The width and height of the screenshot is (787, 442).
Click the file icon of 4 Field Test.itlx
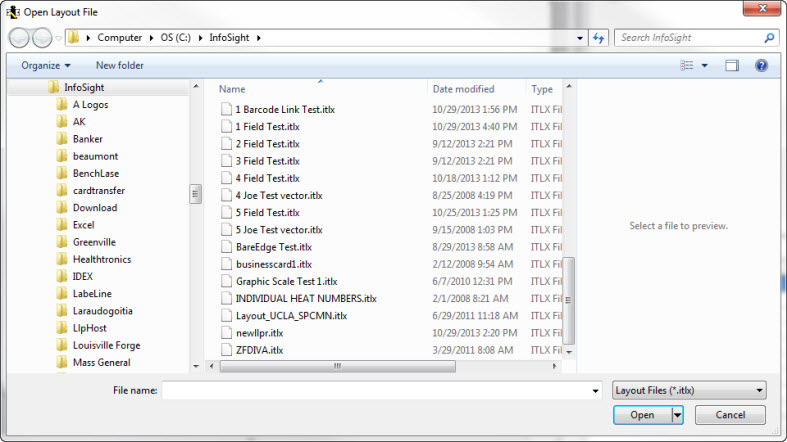227,178
